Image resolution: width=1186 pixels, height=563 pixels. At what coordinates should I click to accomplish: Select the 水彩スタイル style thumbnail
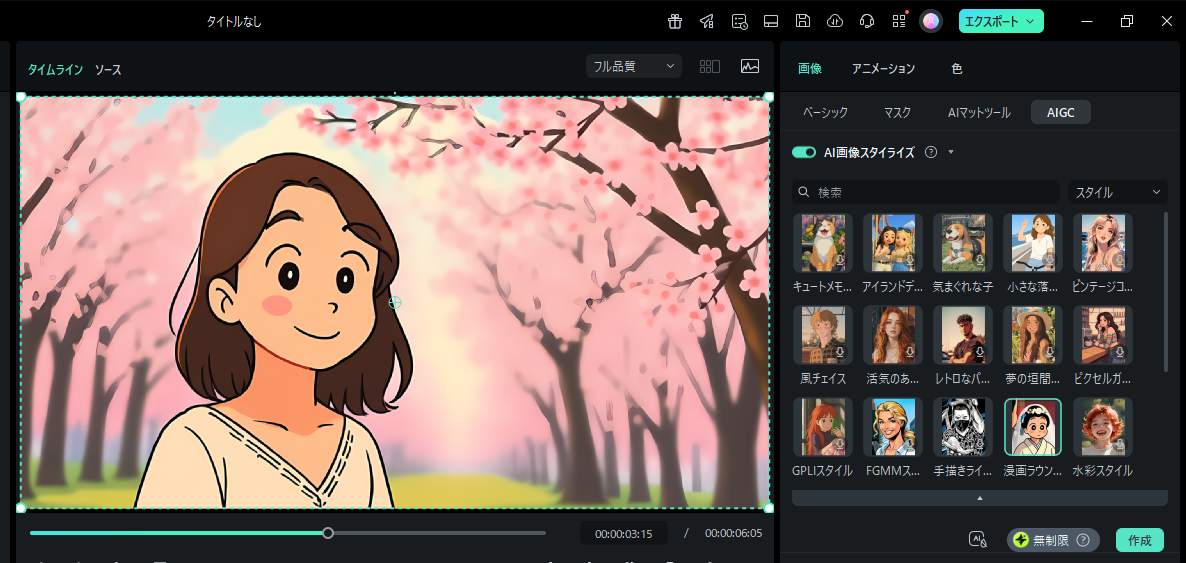[1102, 427]
